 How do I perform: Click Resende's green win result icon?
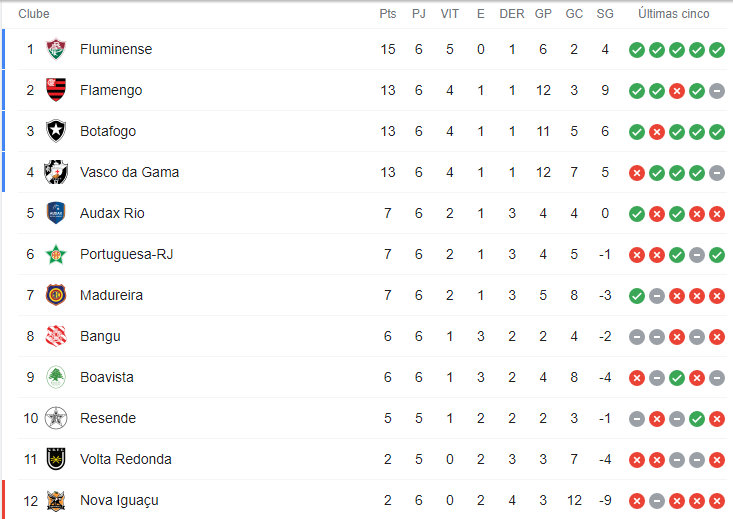(x=697, y=419)
